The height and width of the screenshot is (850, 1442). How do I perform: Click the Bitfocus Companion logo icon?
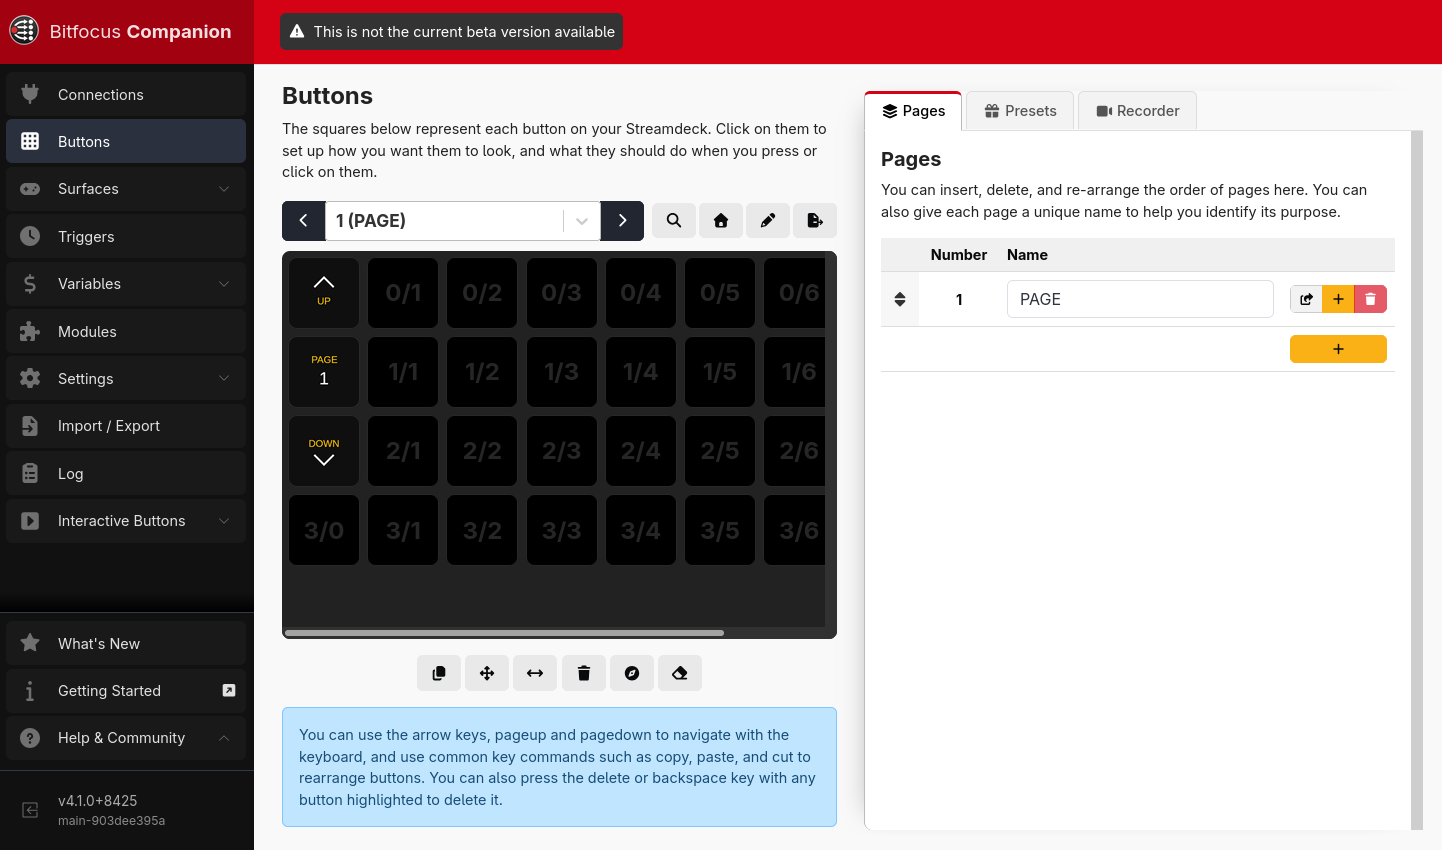[x=24, y=31]
